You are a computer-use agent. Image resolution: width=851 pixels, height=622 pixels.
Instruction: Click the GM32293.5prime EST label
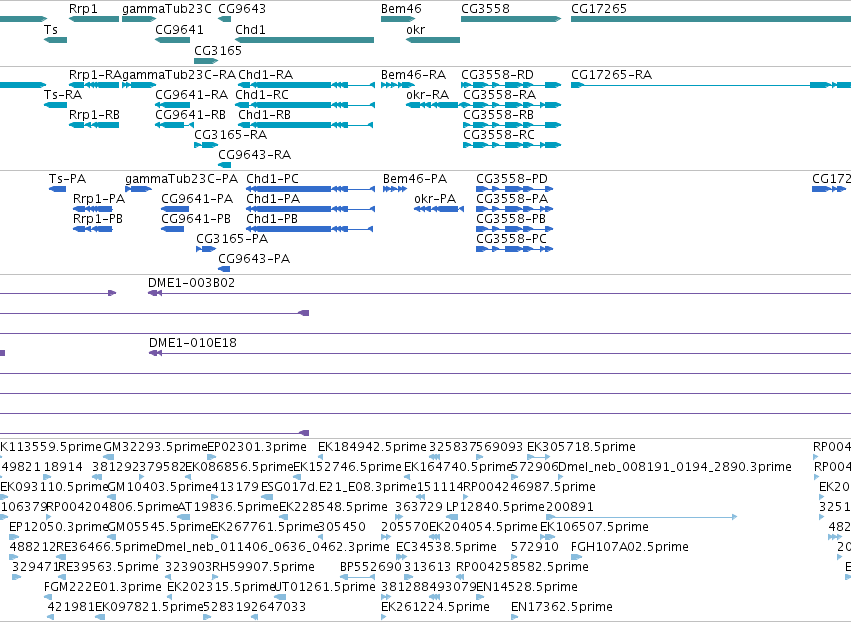click(x=155, y=447)
